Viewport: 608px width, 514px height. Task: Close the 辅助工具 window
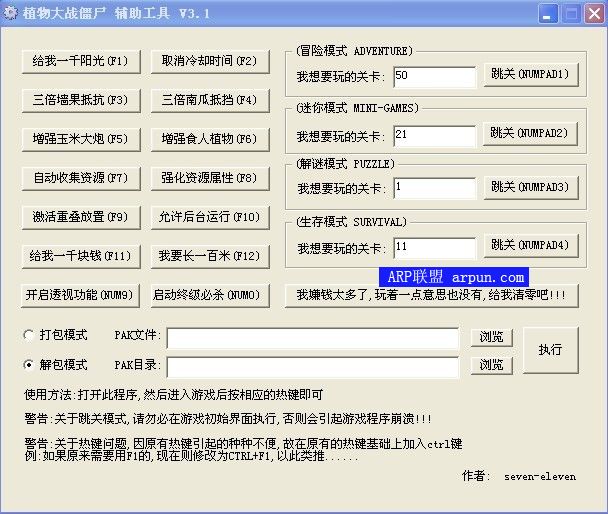coord(594,14)
